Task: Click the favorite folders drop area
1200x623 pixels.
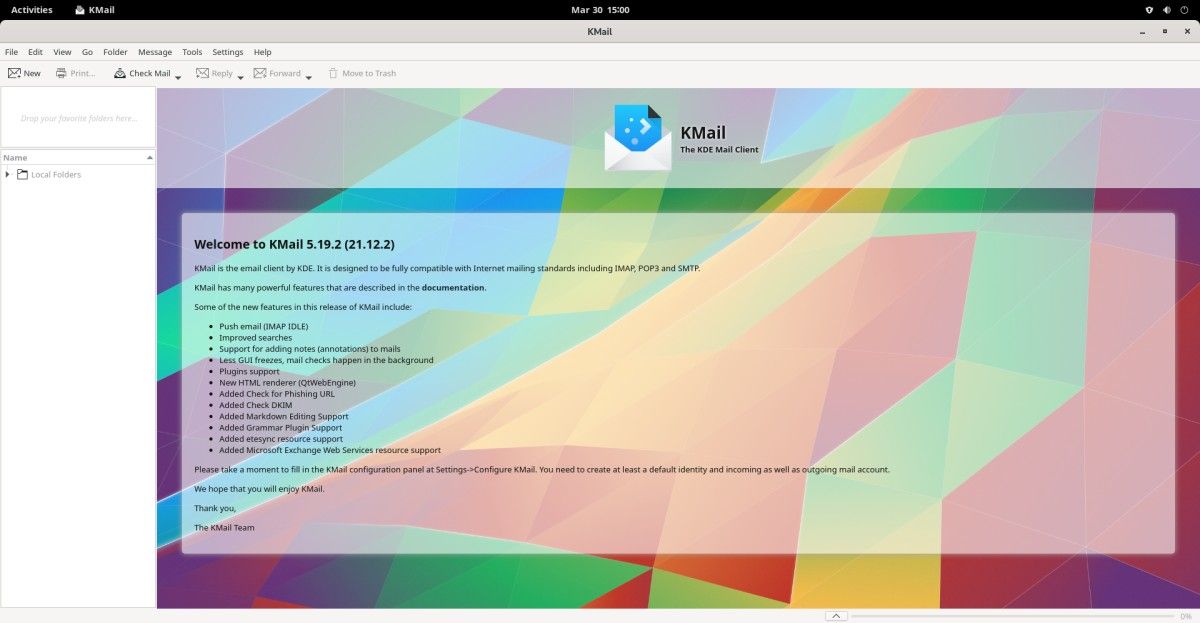Action: (x=78, y=118)
